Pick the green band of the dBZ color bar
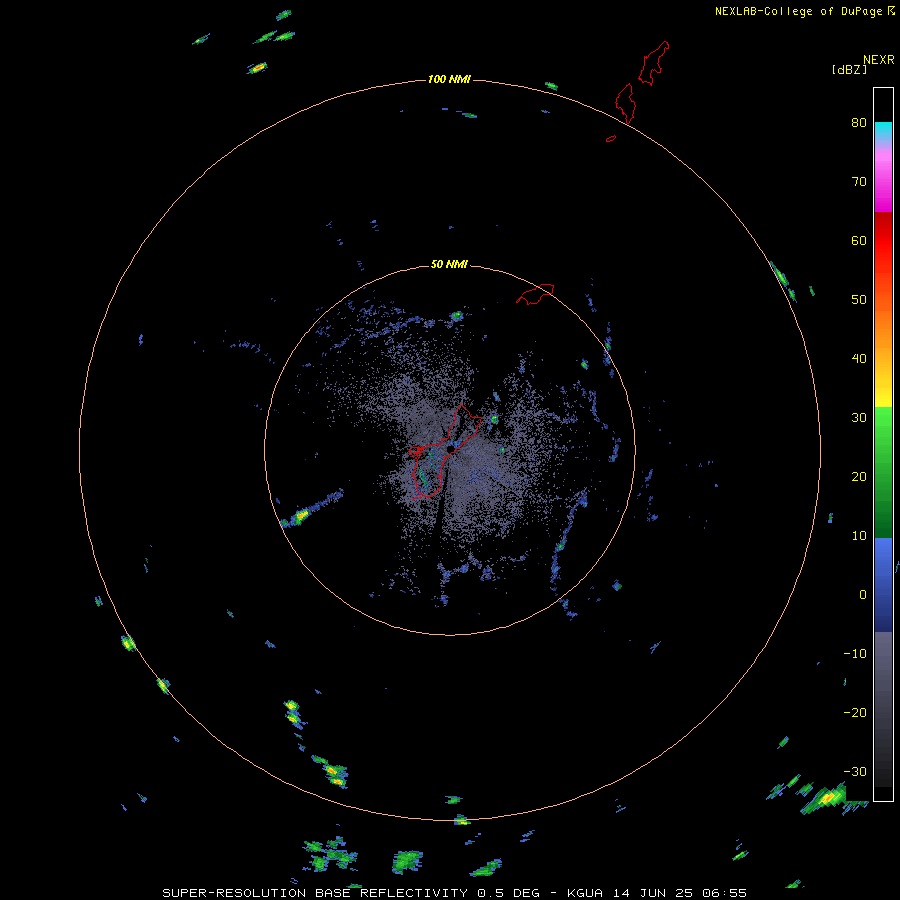Screen dimensions: 900x900 (x=883, y=472)
